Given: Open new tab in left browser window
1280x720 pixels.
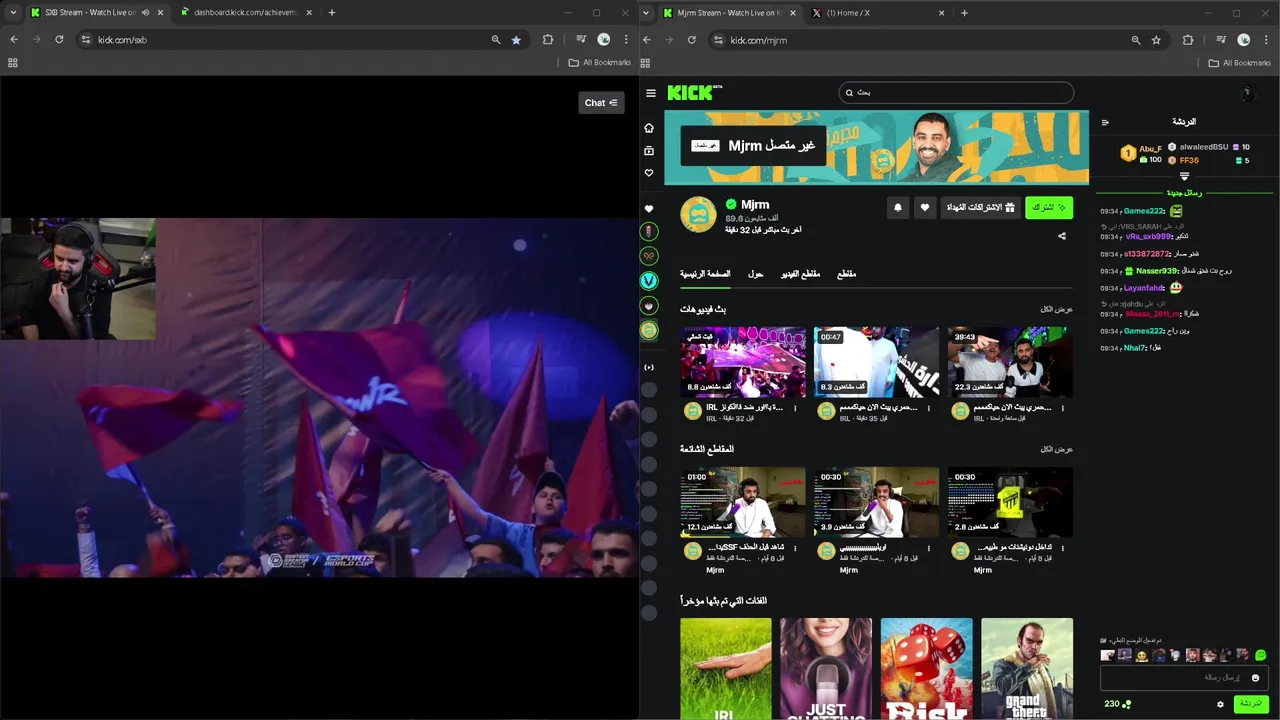Looking at the screenshot, I should 332,13.
